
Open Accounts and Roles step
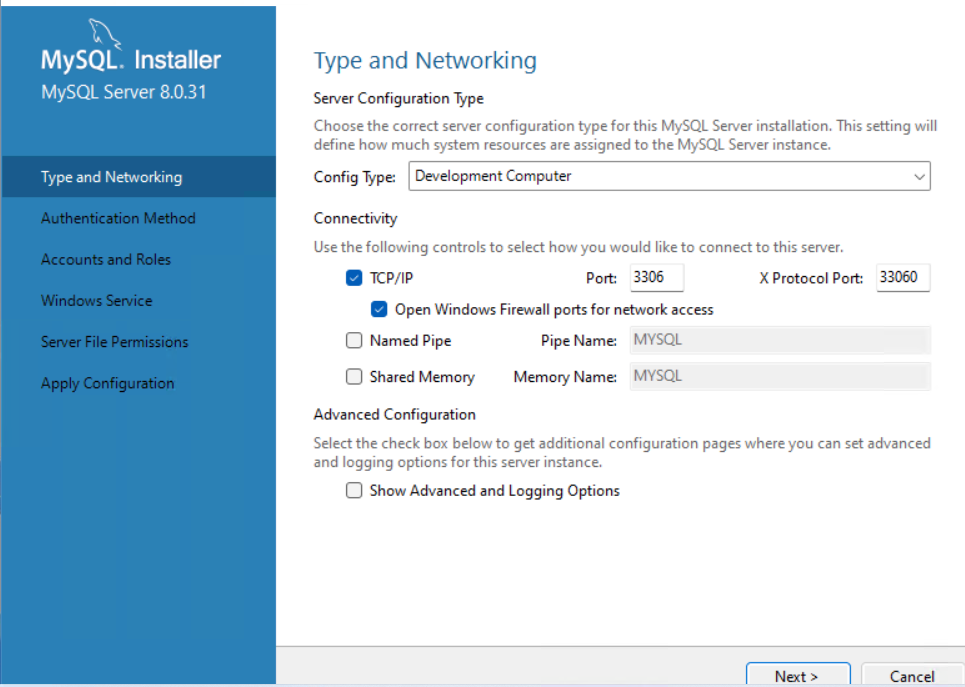coord(106,259)
